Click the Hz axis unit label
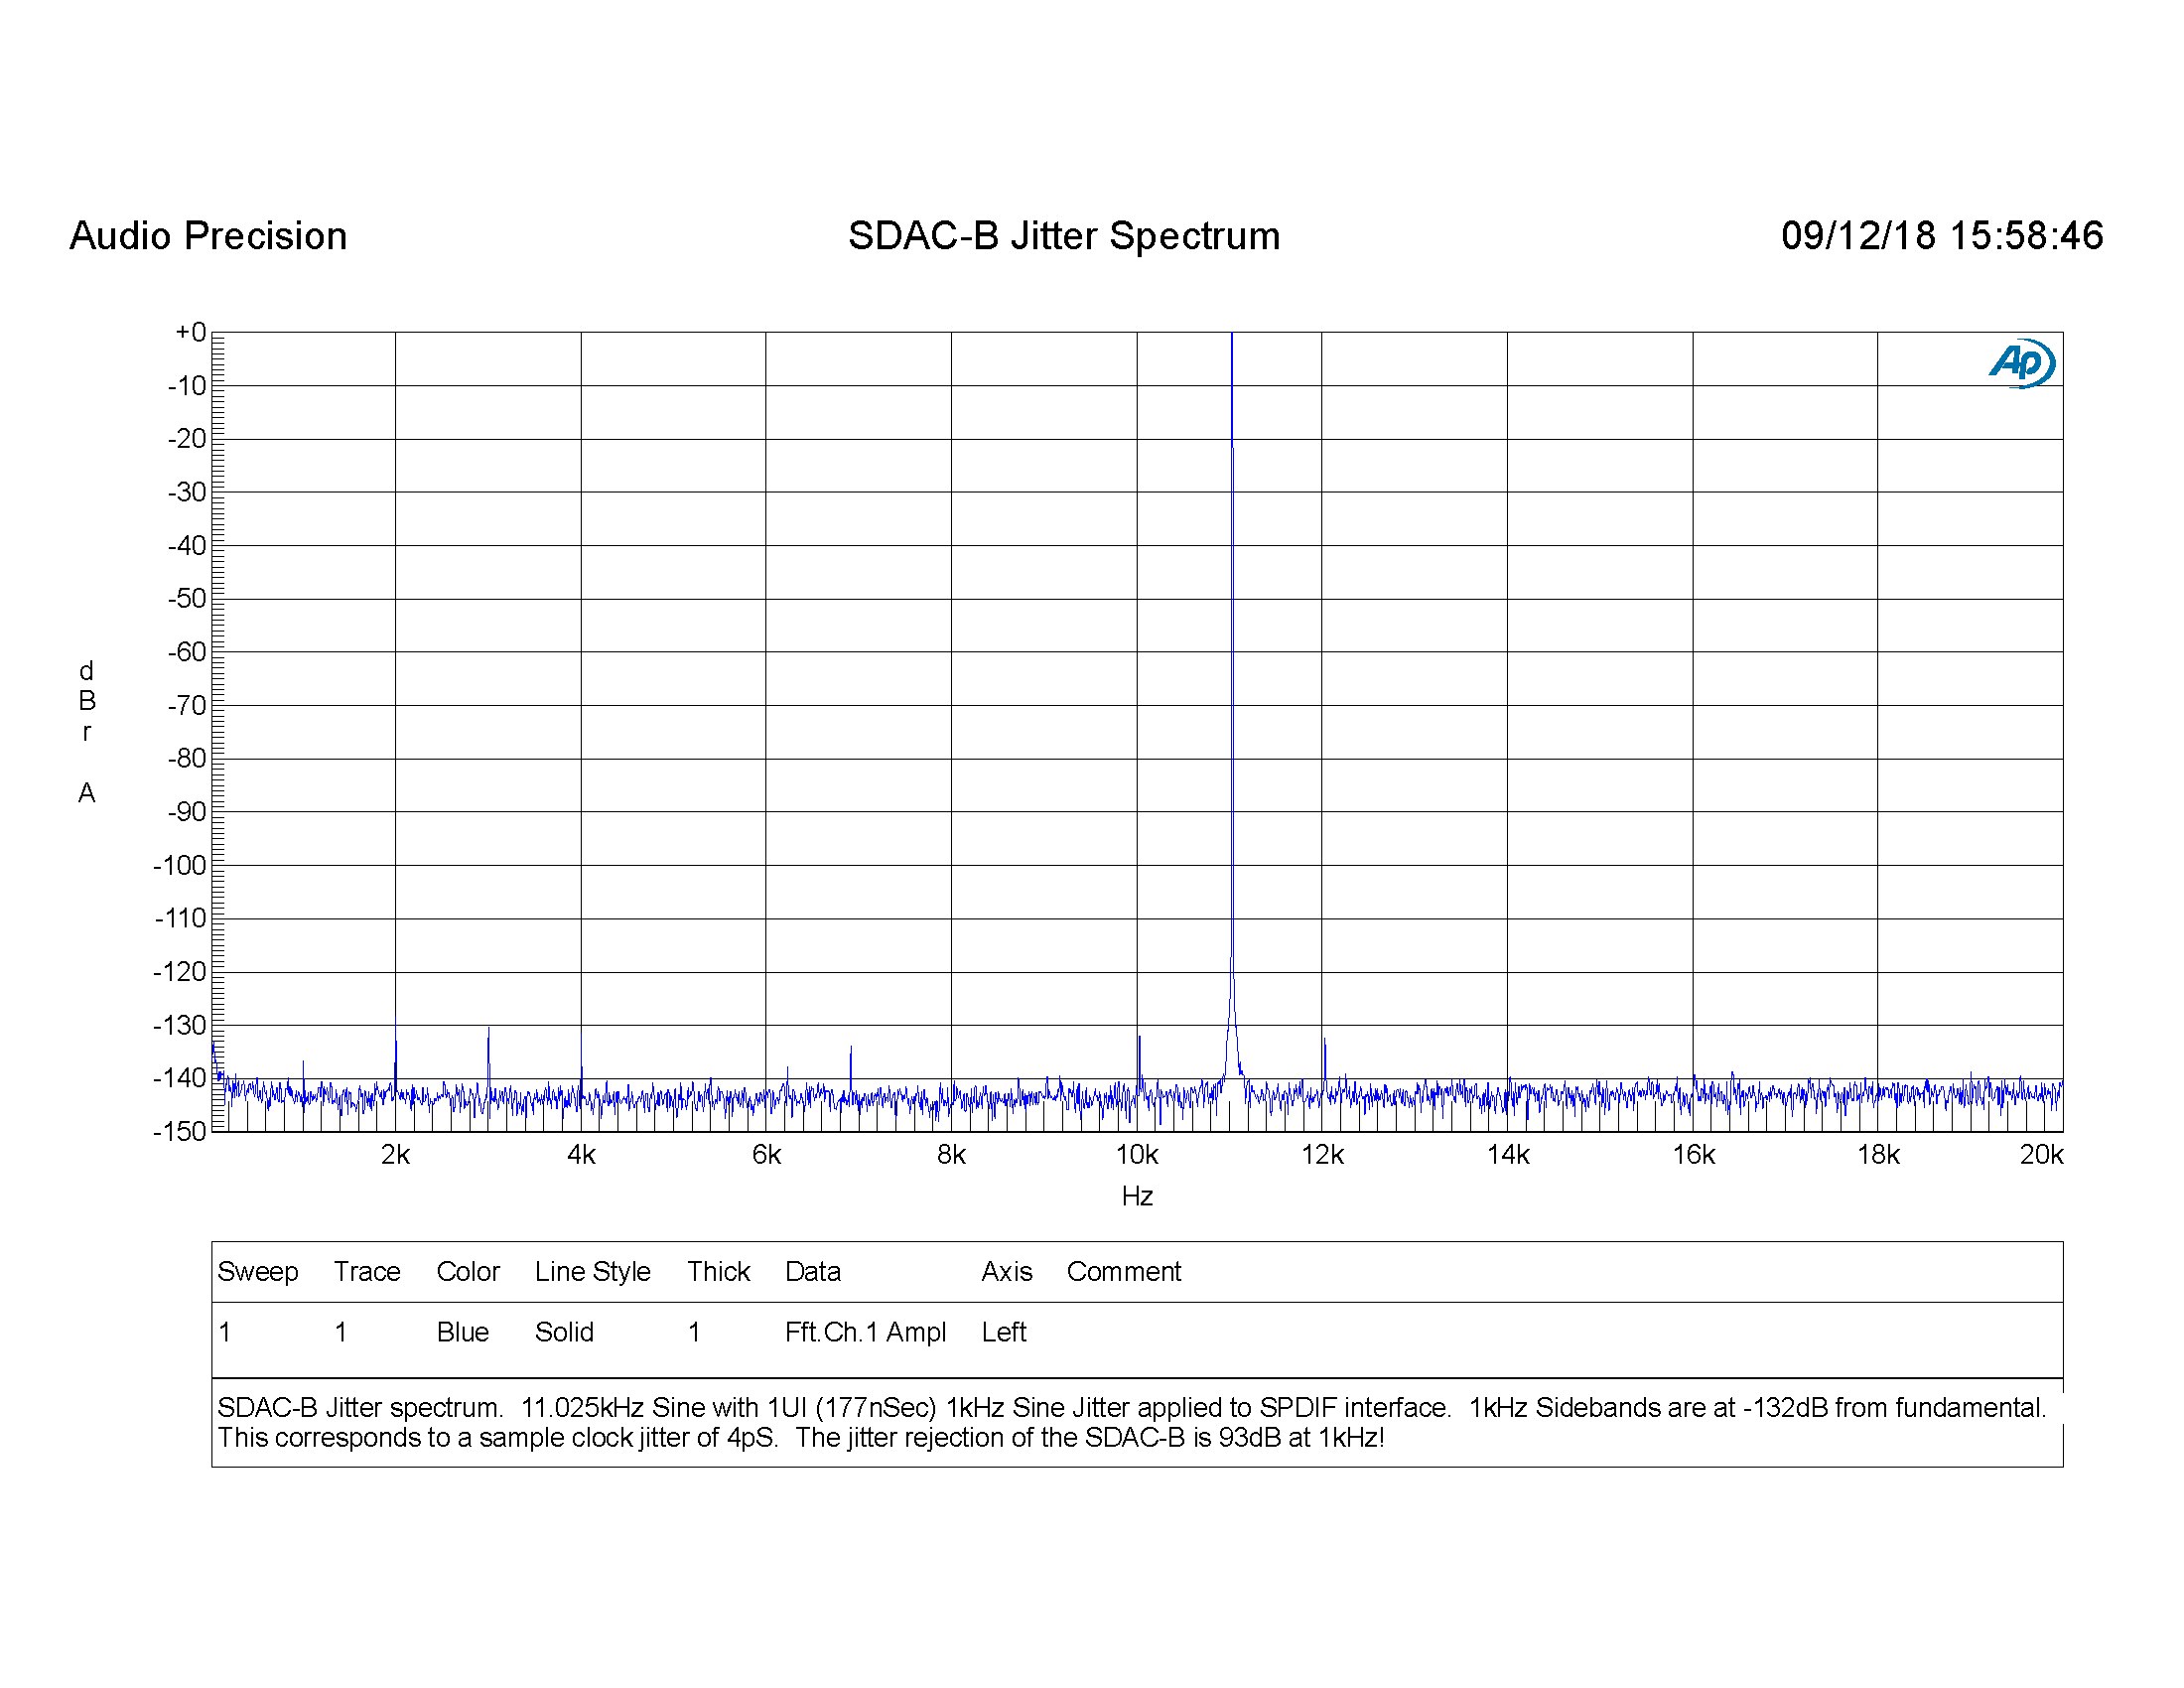This screenshot has height=1688, width=2184. pyautogui.click(x=1137, y=1196)
